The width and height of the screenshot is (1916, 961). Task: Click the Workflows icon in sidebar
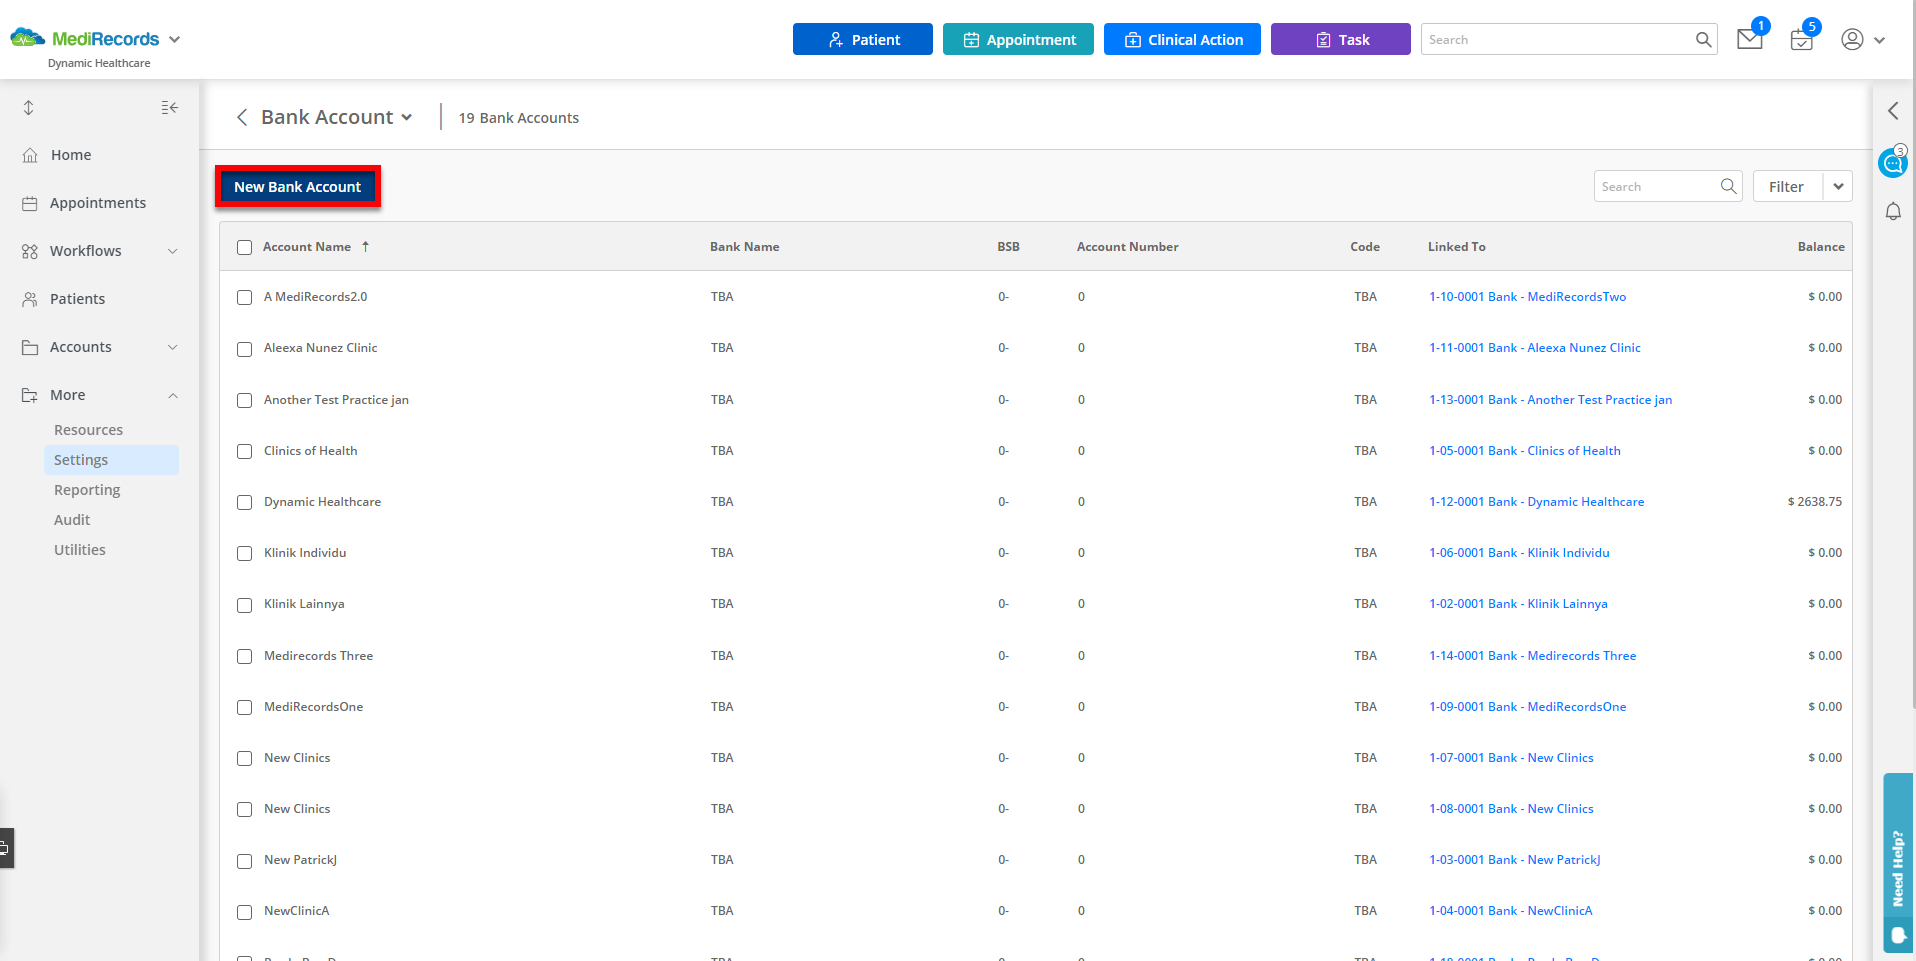[30, 251]
